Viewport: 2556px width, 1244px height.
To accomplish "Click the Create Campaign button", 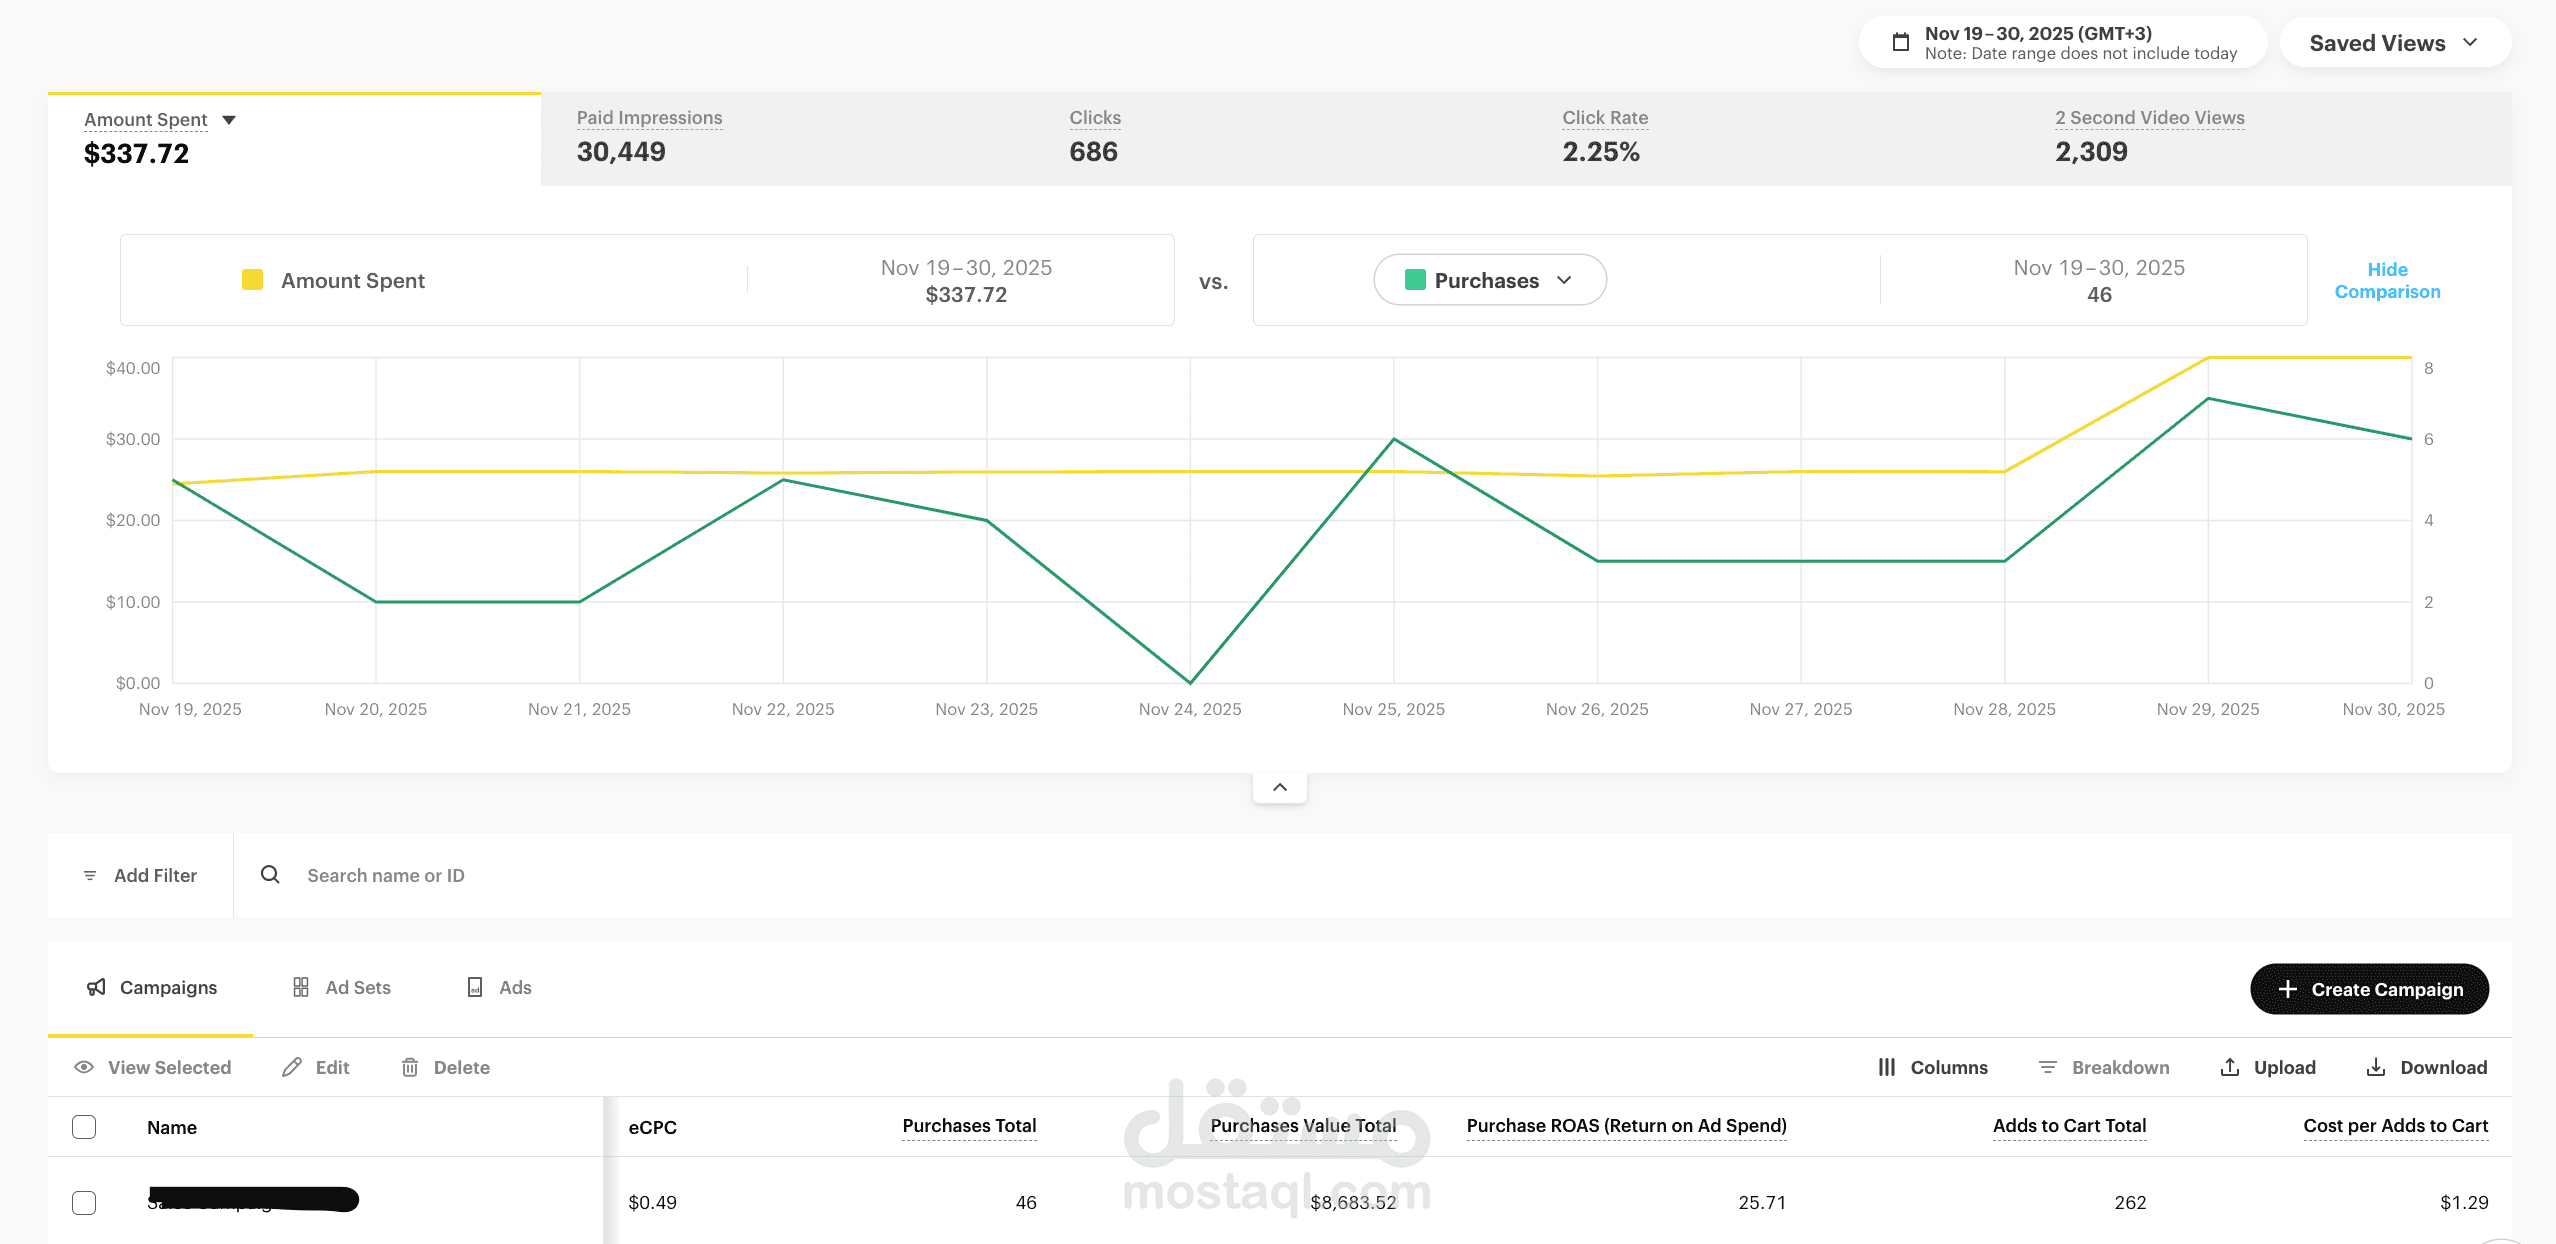I will tap(2369, 989).
